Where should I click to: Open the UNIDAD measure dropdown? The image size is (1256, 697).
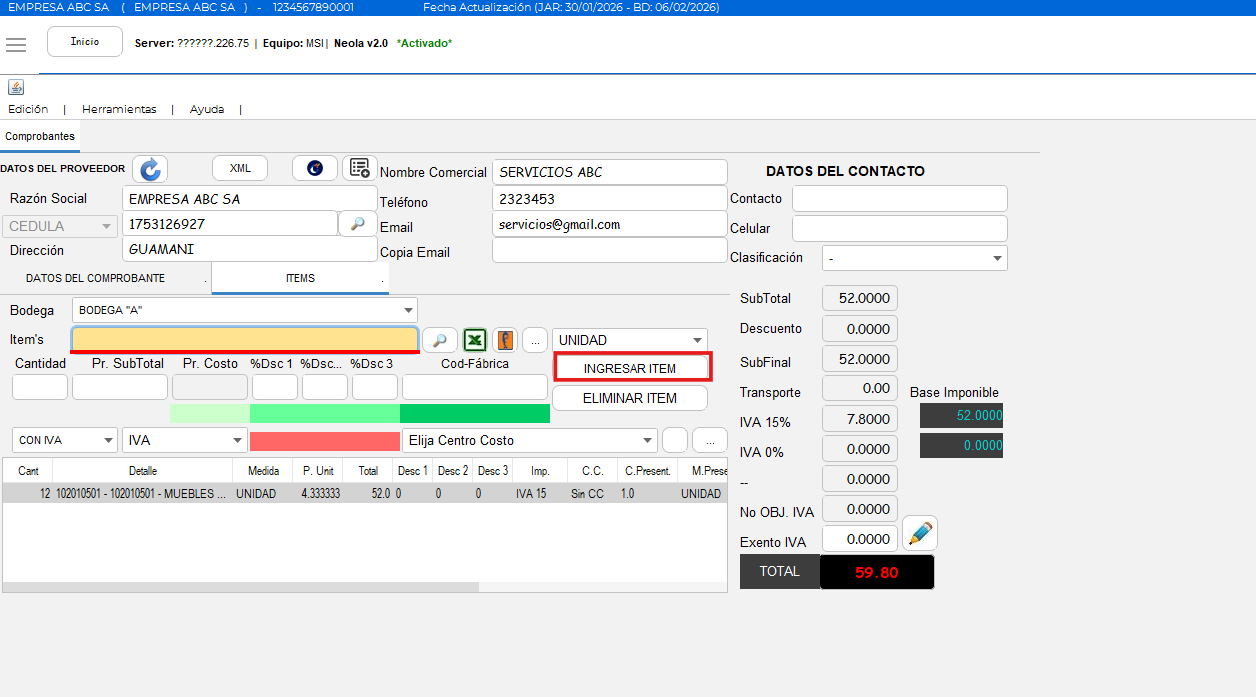tap(697, 340)
